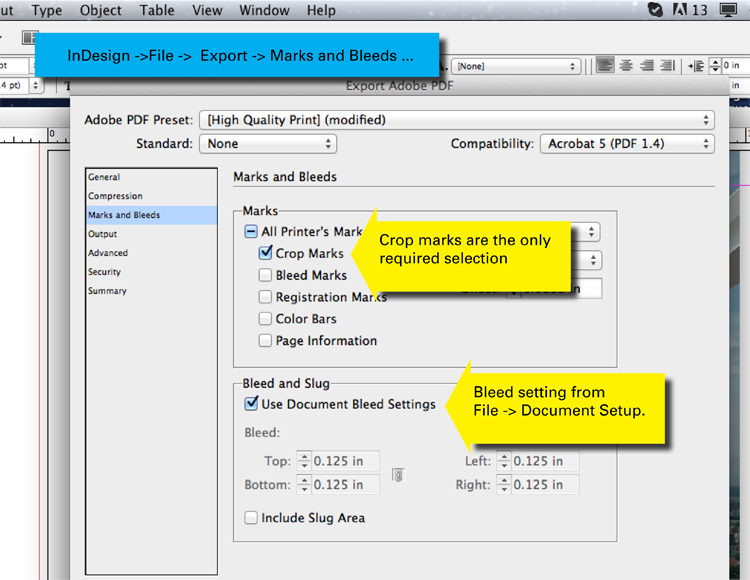750x580 pixels.
Task: Open the Table menu
Action: click(157, 10)
